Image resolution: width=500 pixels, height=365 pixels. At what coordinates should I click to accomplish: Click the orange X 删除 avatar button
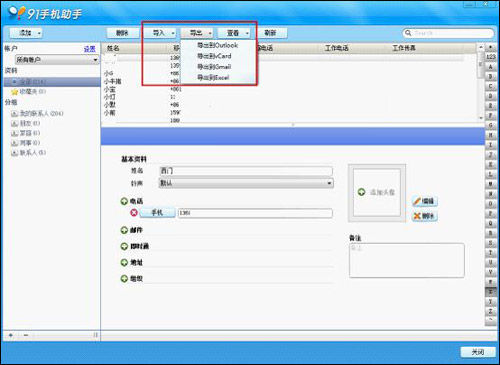coord(425,216)
